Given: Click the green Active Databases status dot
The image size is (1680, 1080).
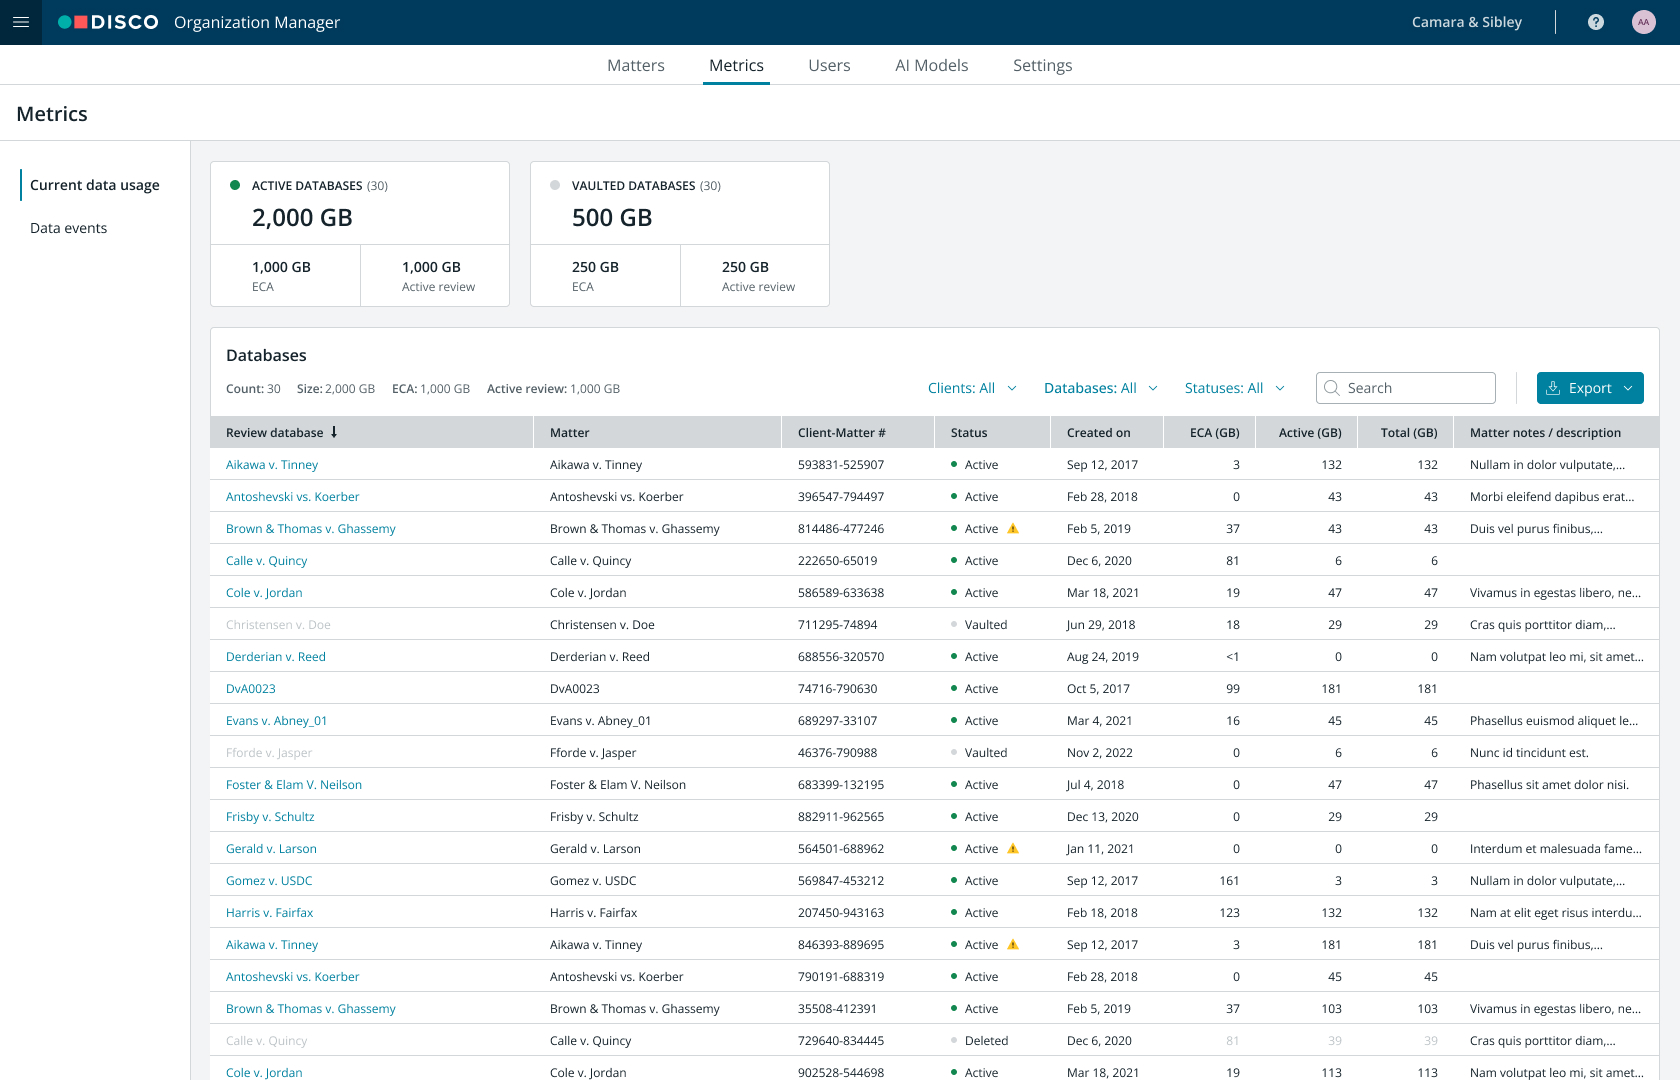Looking at the screenshot, I should point(235,185).
